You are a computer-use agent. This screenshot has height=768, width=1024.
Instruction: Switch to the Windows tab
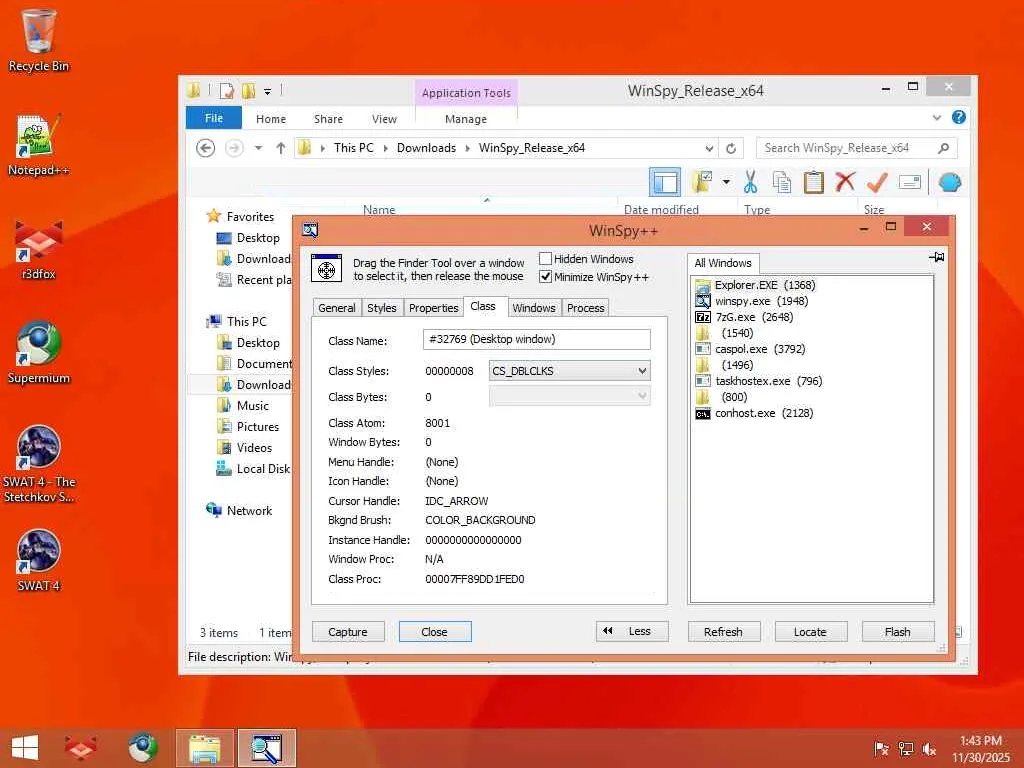pos(534,308)
